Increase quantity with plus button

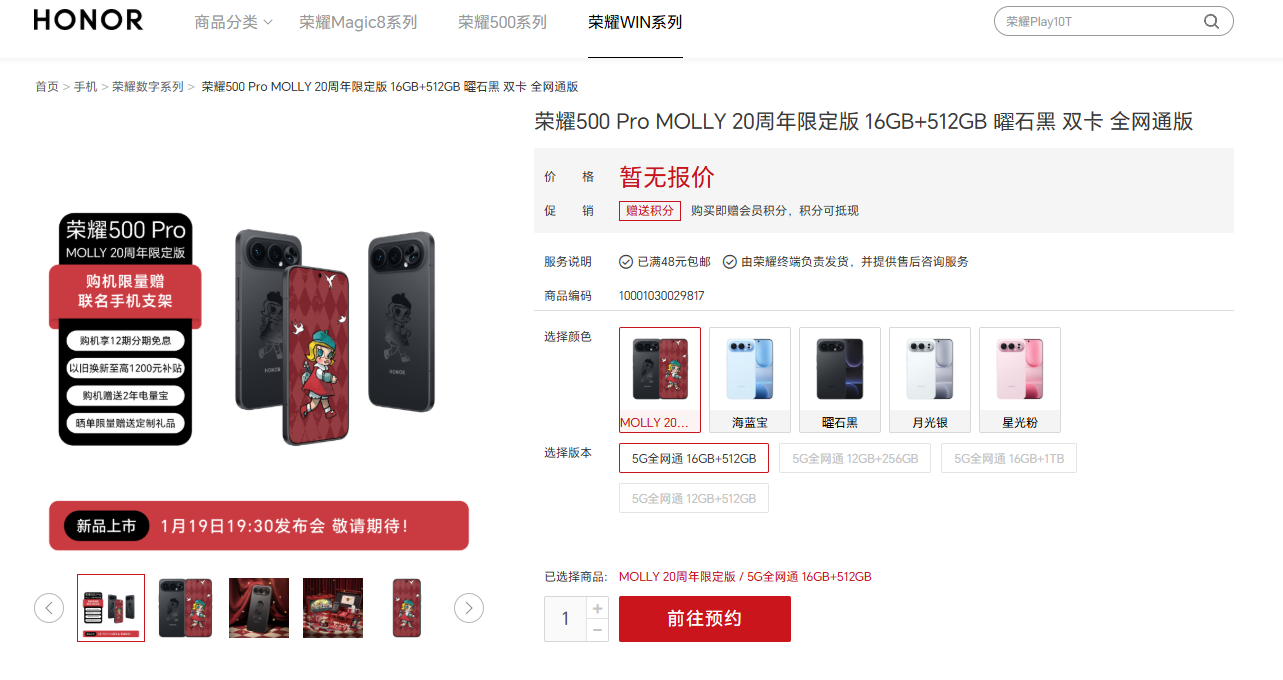click(597, 608)
